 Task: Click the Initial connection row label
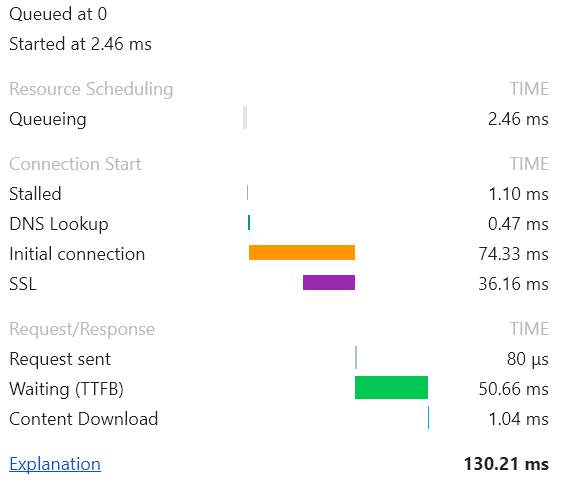tap(77, 254)
